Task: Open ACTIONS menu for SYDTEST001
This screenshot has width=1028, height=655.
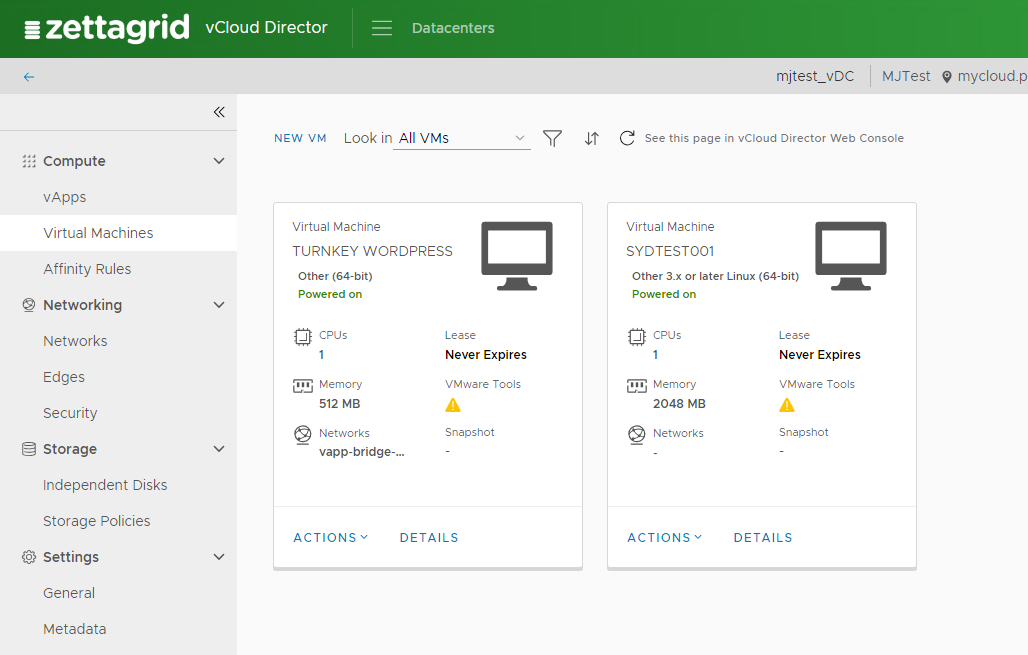Action: click(664, 538)
